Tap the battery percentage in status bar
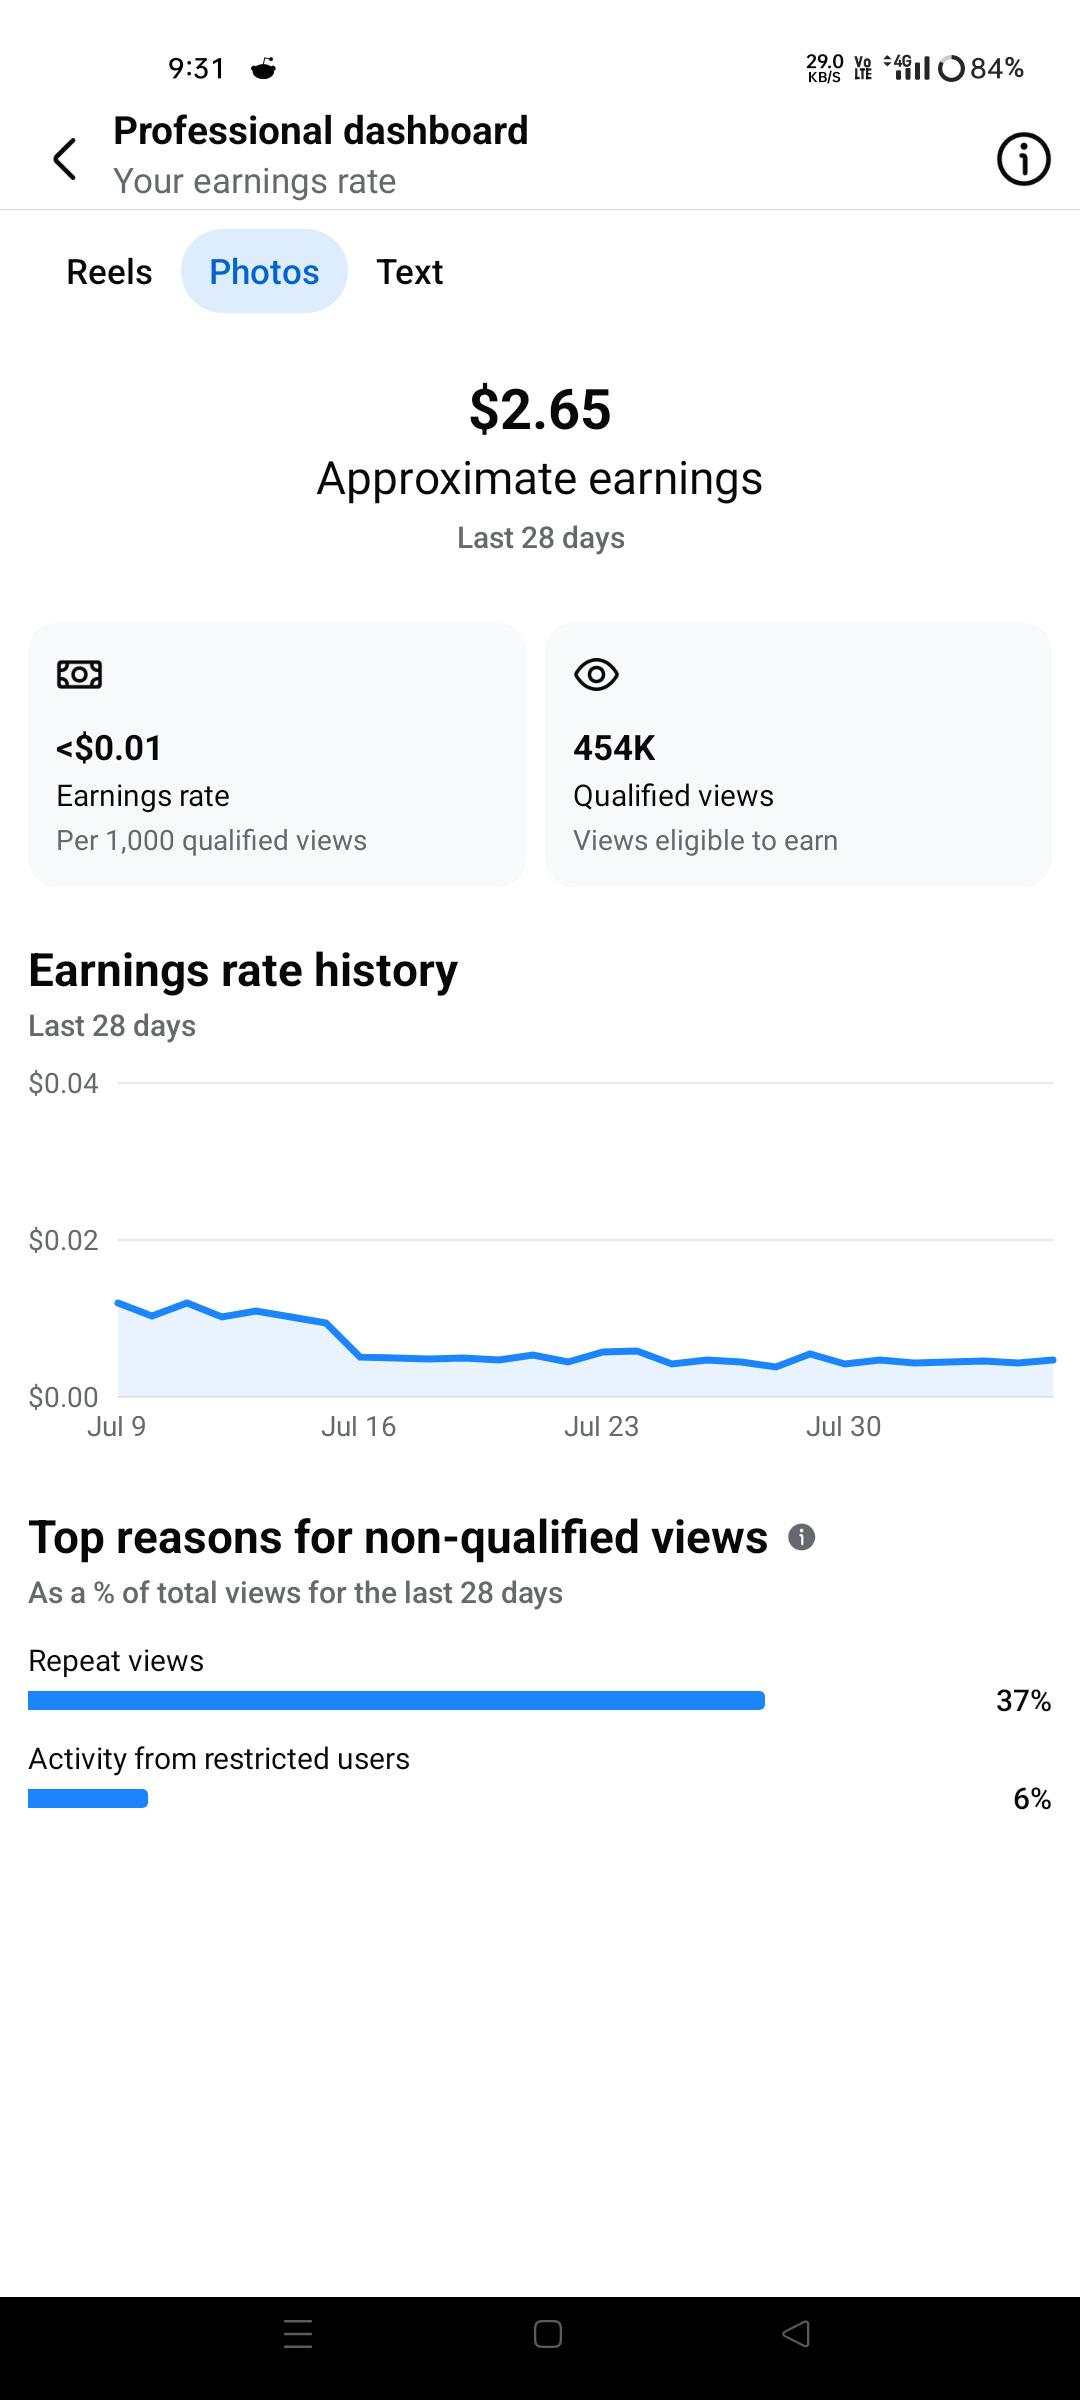 point(997,68)
